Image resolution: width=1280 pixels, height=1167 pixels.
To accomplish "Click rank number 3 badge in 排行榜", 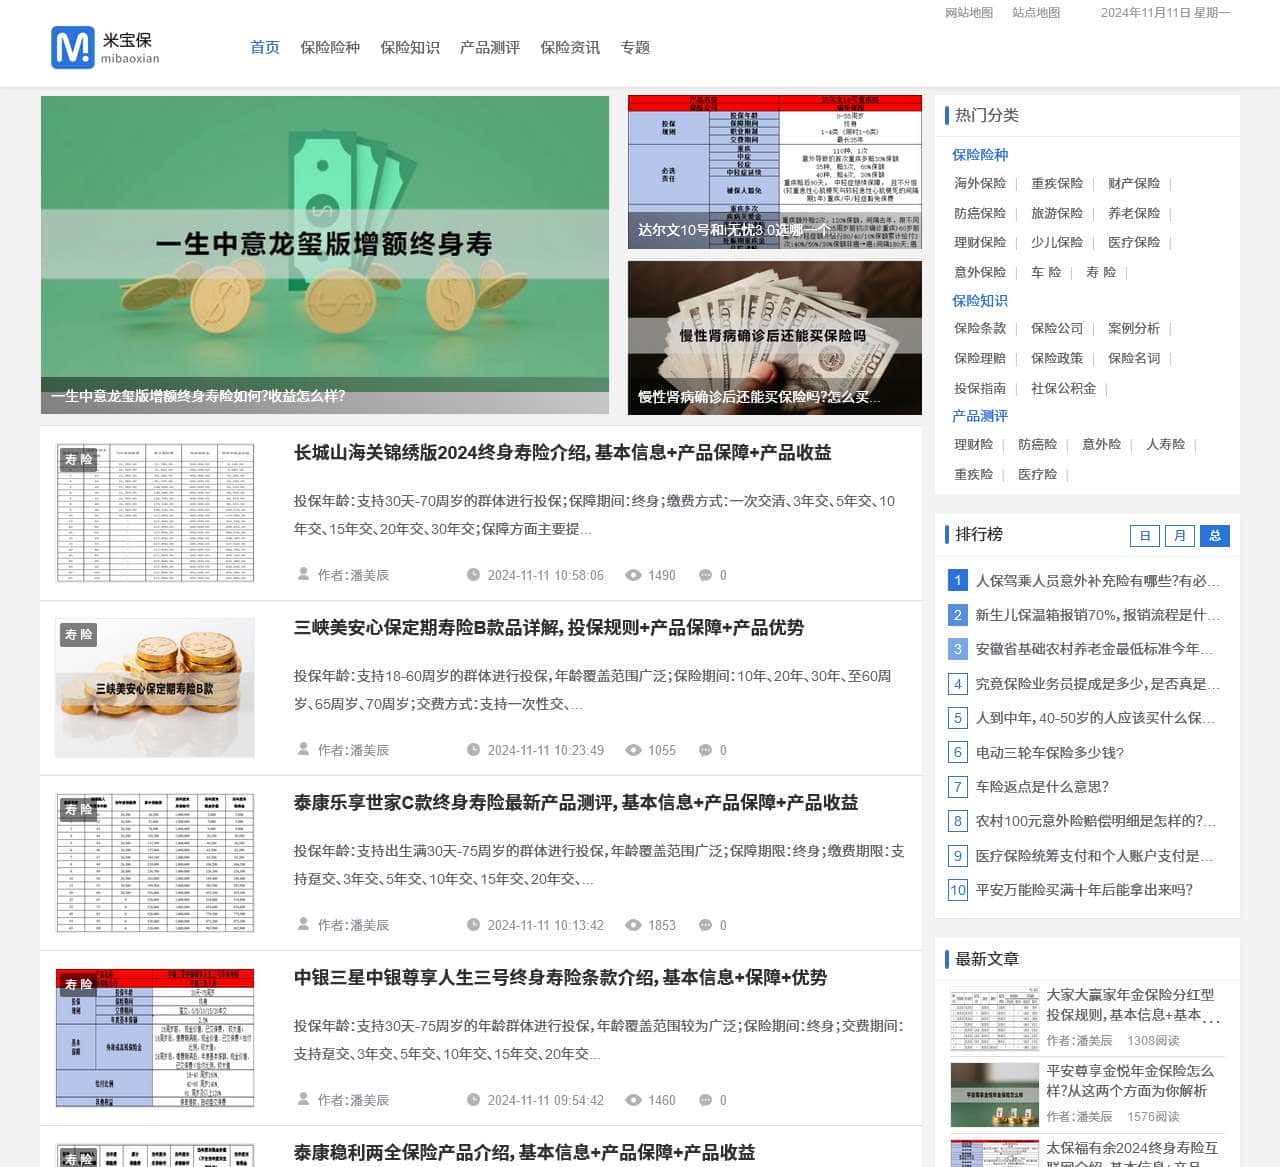I will tap(958, 649).
